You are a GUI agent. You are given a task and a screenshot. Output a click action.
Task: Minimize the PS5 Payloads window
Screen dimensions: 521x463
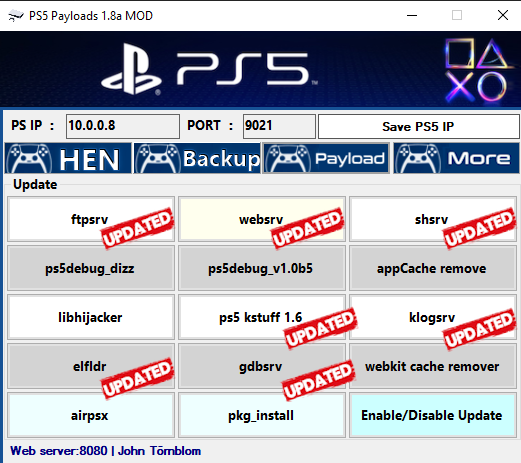pos(412,15)
